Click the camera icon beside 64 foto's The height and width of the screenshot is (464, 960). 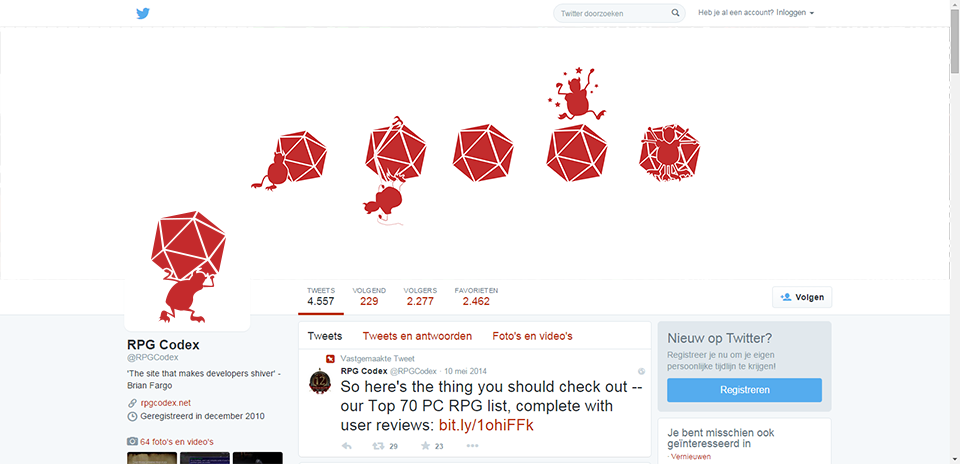pos(132,441)
